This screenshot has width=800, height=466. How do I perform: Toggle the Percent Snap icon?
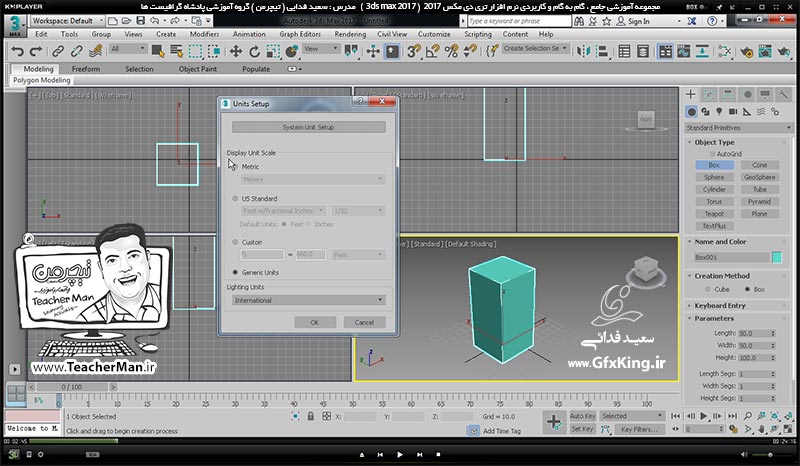click(452, 51)
